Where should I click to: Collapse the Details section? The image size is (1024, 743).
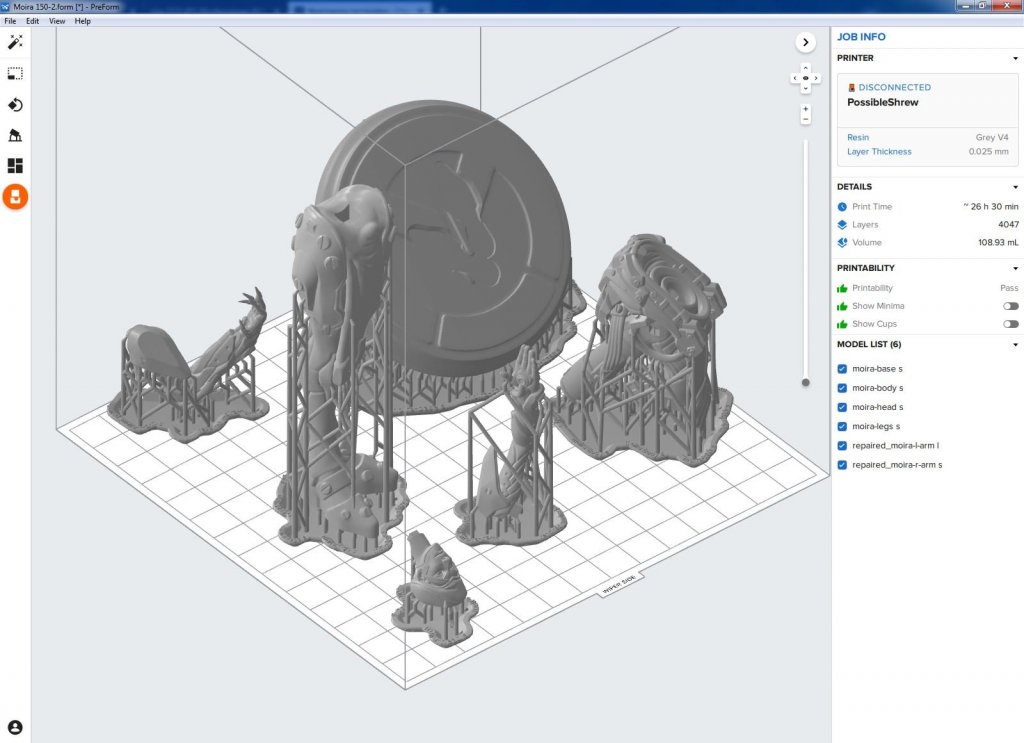[1015, 187]
